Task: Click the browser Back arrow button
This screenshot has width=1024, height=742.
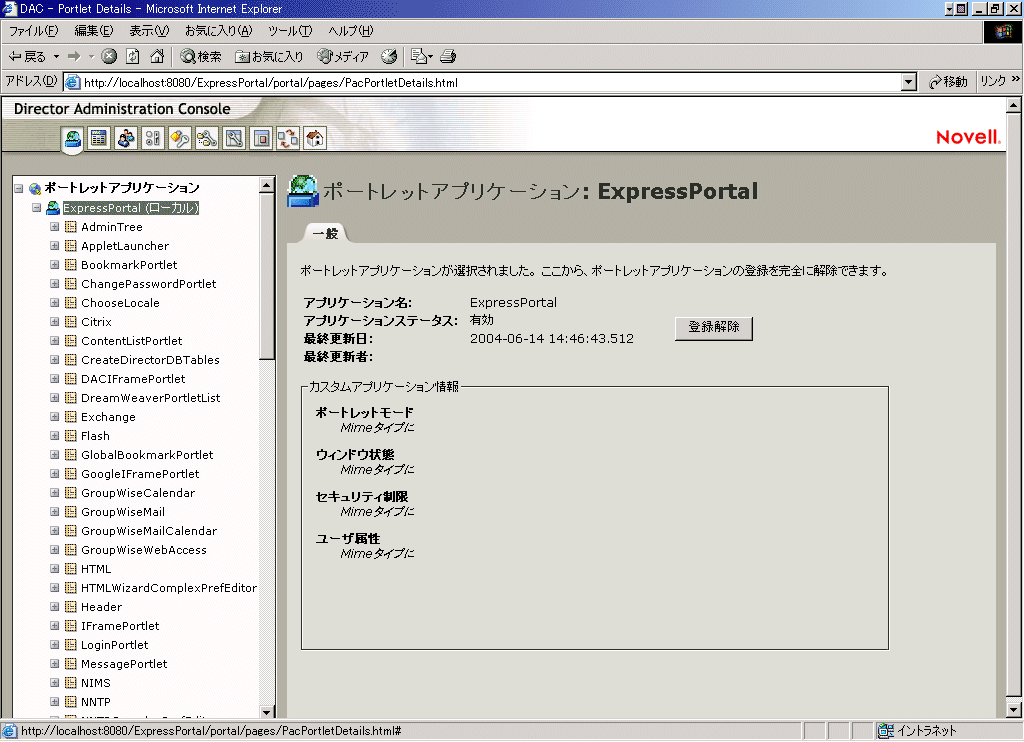Action: (x=27, y=57)
